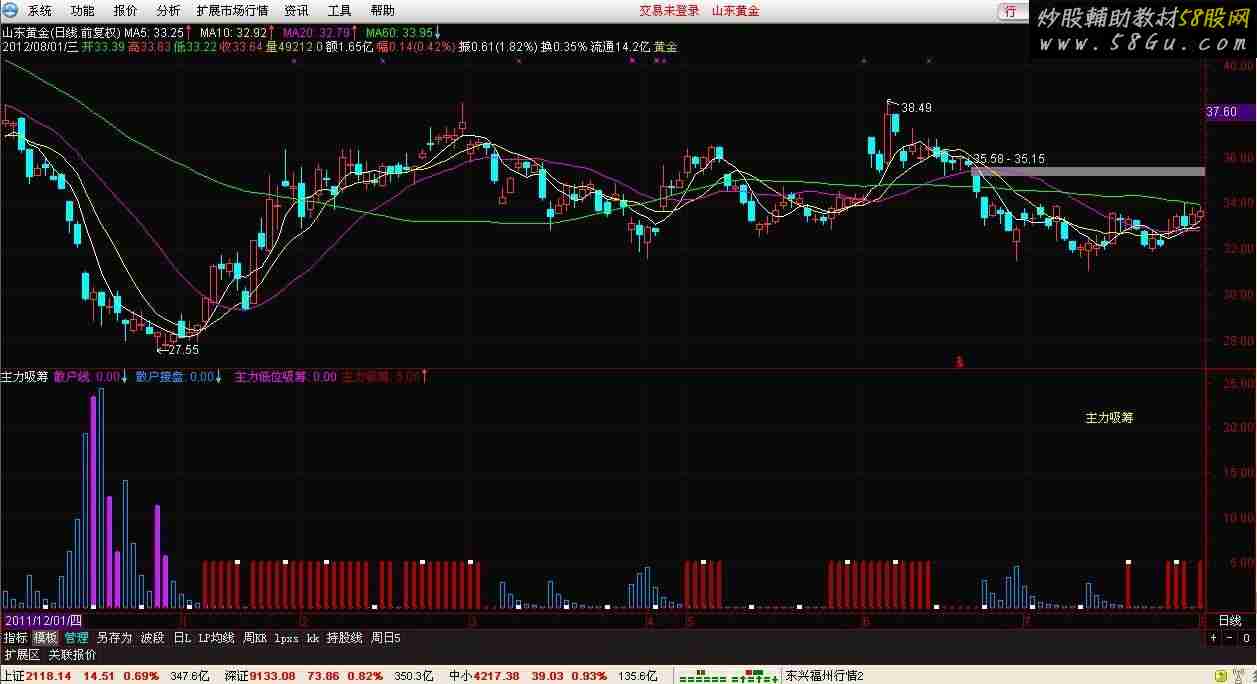Click the MA5: 33.25 label

tap(156, 32)
